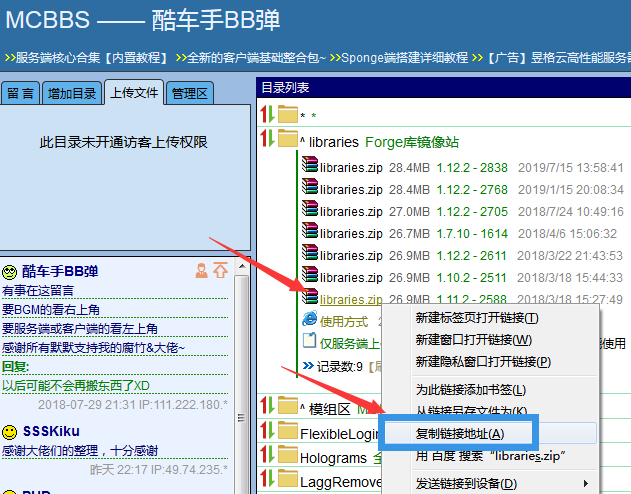The image size is (631, 494).
Task: Open the Holograms folder
Action: coord(334,458)
